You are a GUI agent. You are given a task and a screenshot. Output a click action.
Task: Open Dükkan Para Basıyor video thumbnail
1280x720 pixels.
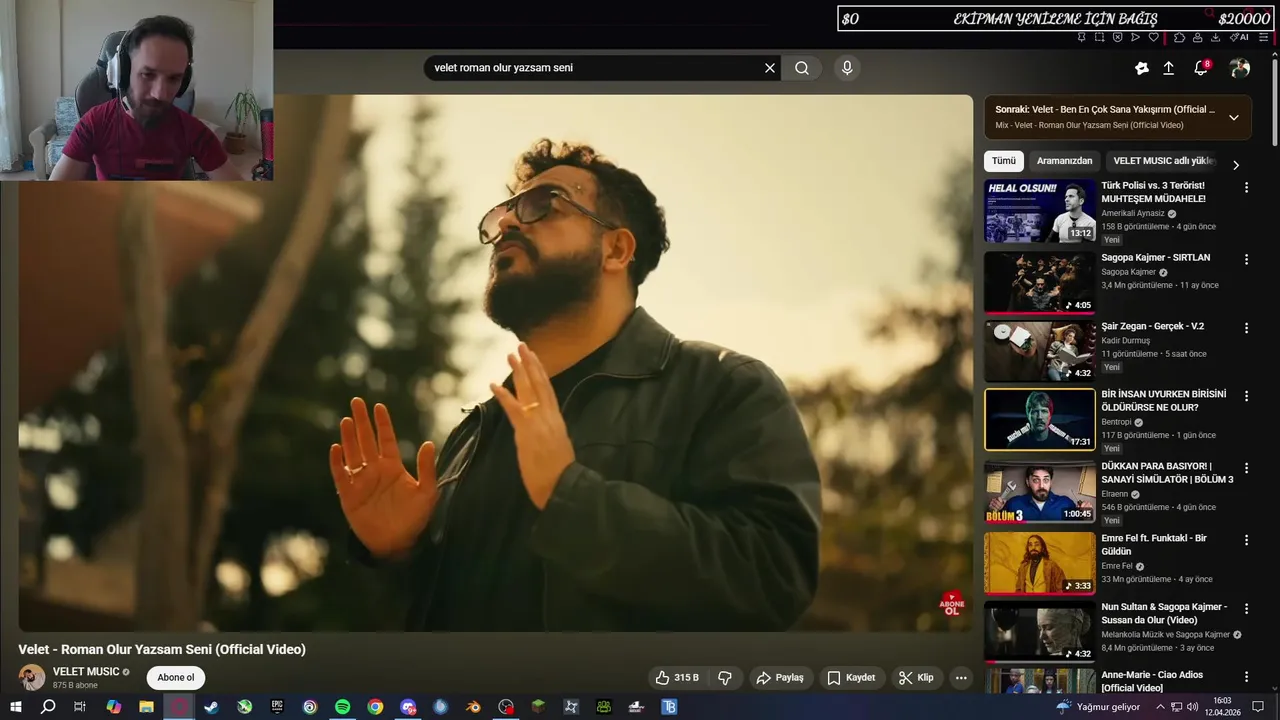click(x=1040, y=491)
